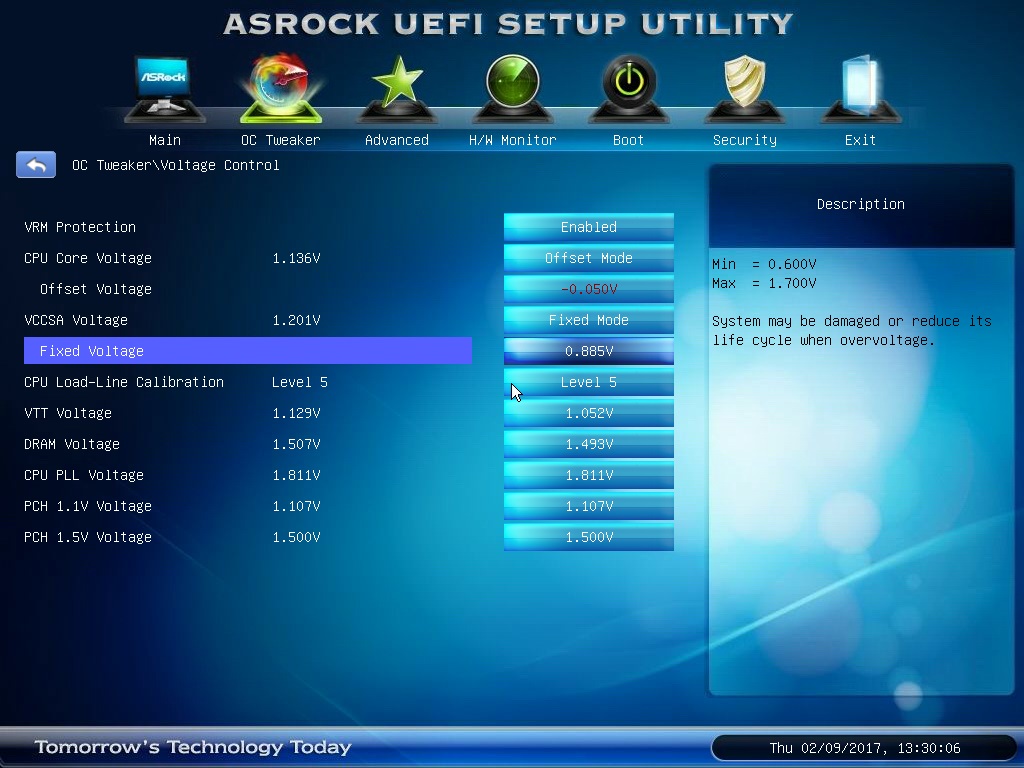Click the overvoltage warning message

pos(852,330)
